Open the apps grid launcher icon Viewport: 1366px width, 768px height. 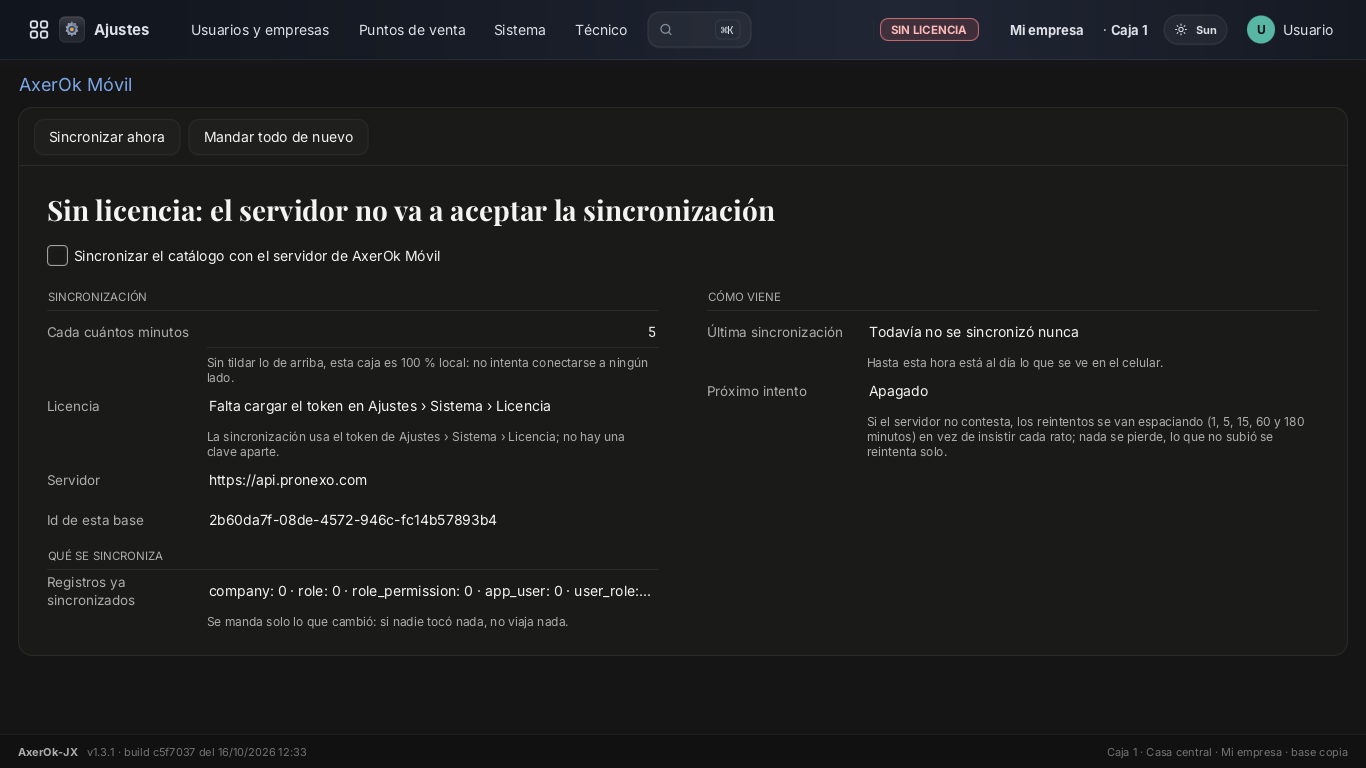click(x=39, y=30)
